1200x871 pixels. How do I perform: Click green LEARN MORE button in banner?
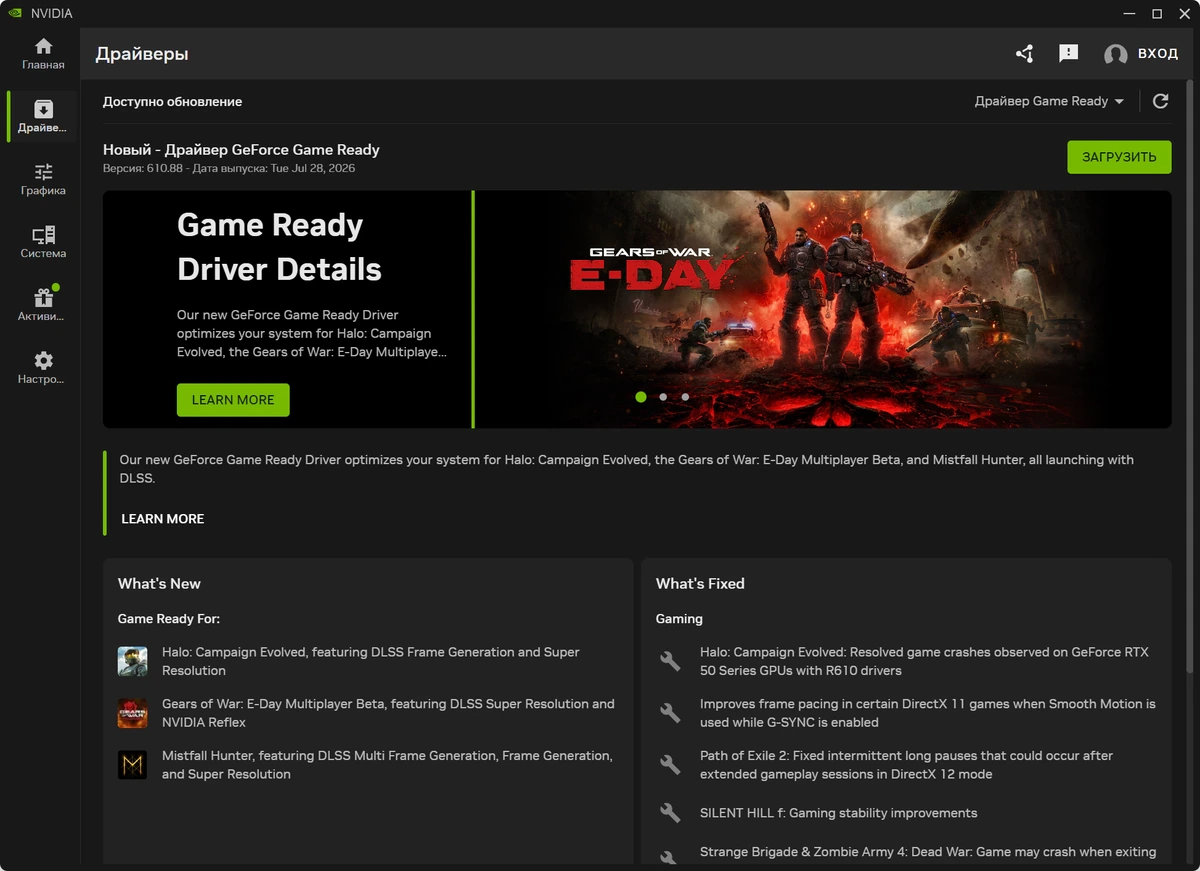tap(233, 400)
